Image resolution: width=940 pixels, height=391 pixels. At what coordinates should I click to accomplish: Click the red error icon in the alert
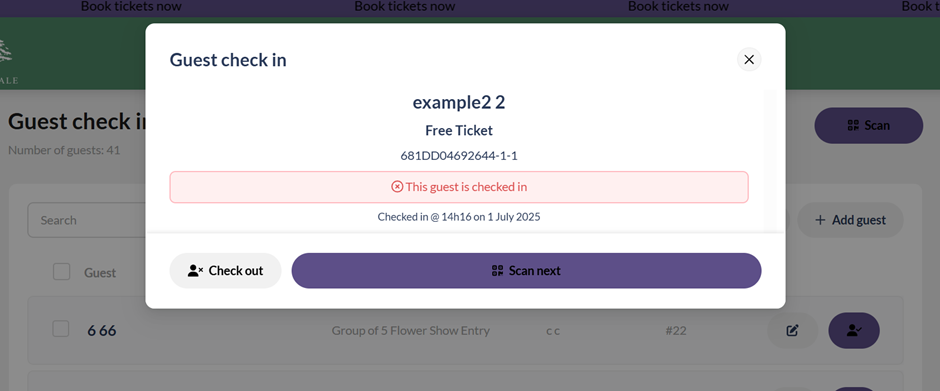[x=397, y=187]
